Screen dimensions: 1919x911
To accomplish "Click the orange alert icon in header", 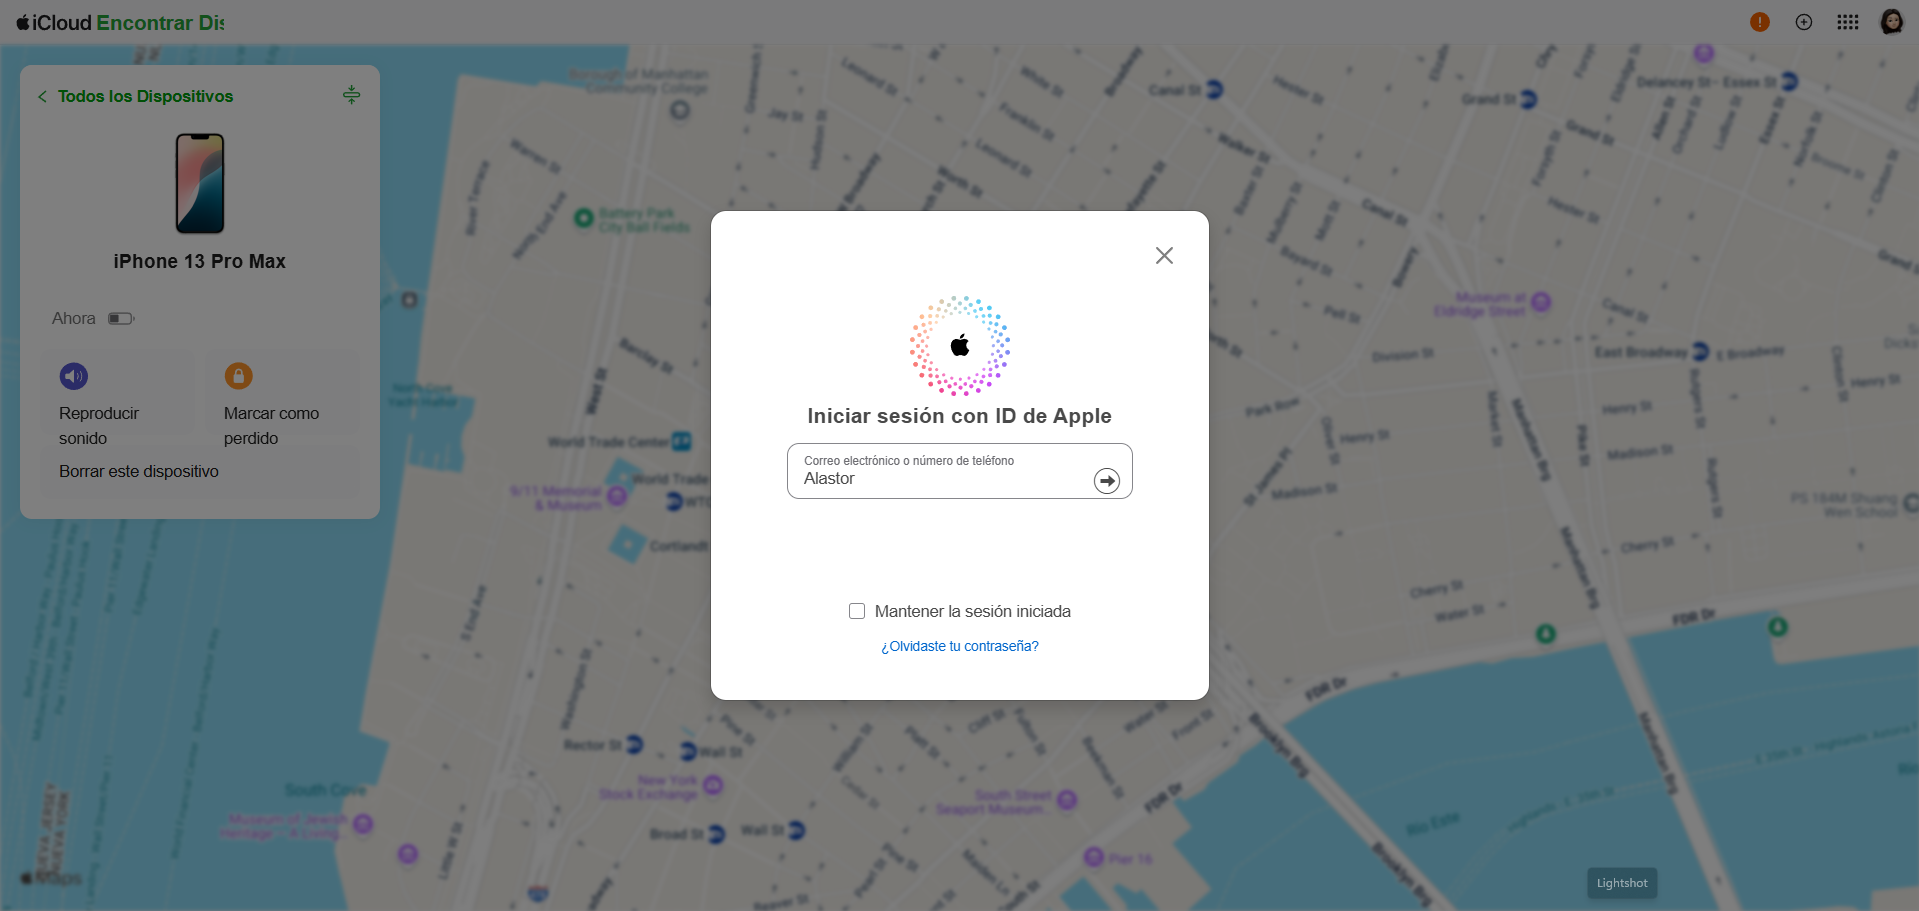I will pyautogui.click(x=1760, y=22).
